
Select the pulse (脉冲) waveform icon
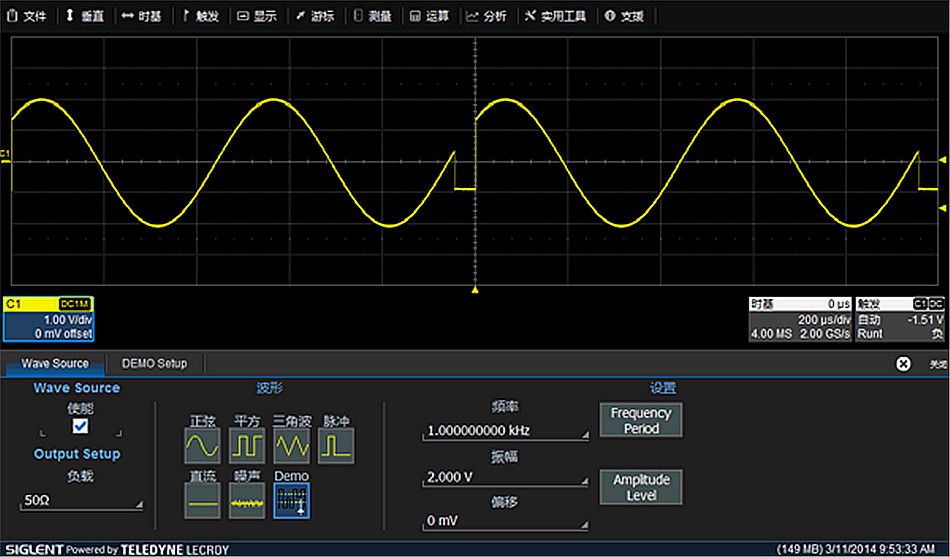coord(336,445)
